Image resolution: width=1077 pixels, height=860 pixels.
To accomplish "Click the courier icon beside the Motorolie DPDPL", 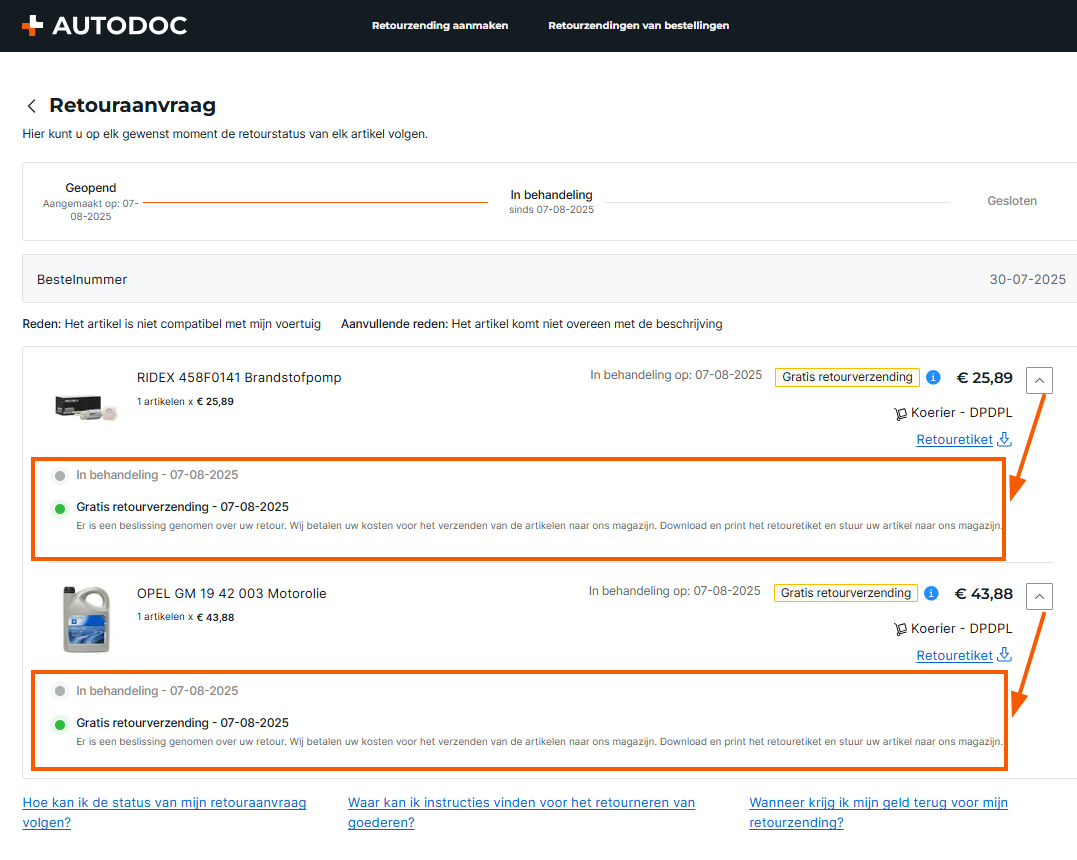I will [900, 629].
